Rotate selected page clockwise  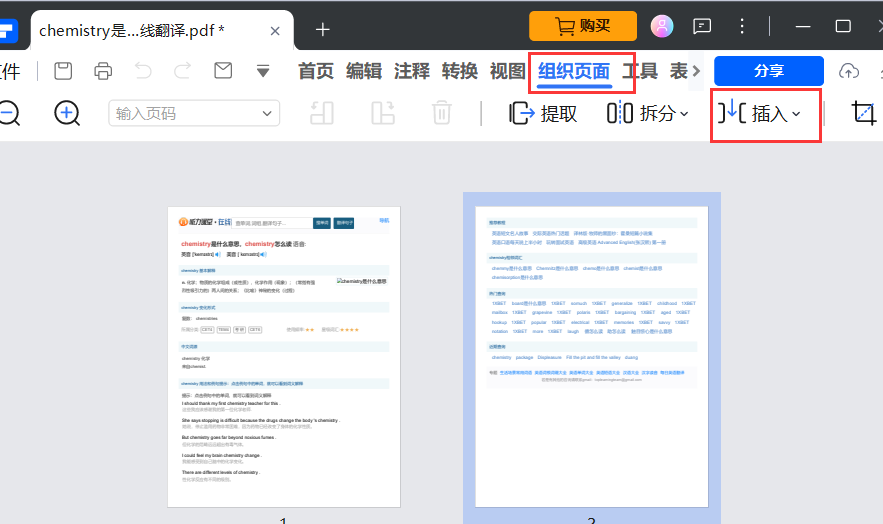tap(382, 113)
